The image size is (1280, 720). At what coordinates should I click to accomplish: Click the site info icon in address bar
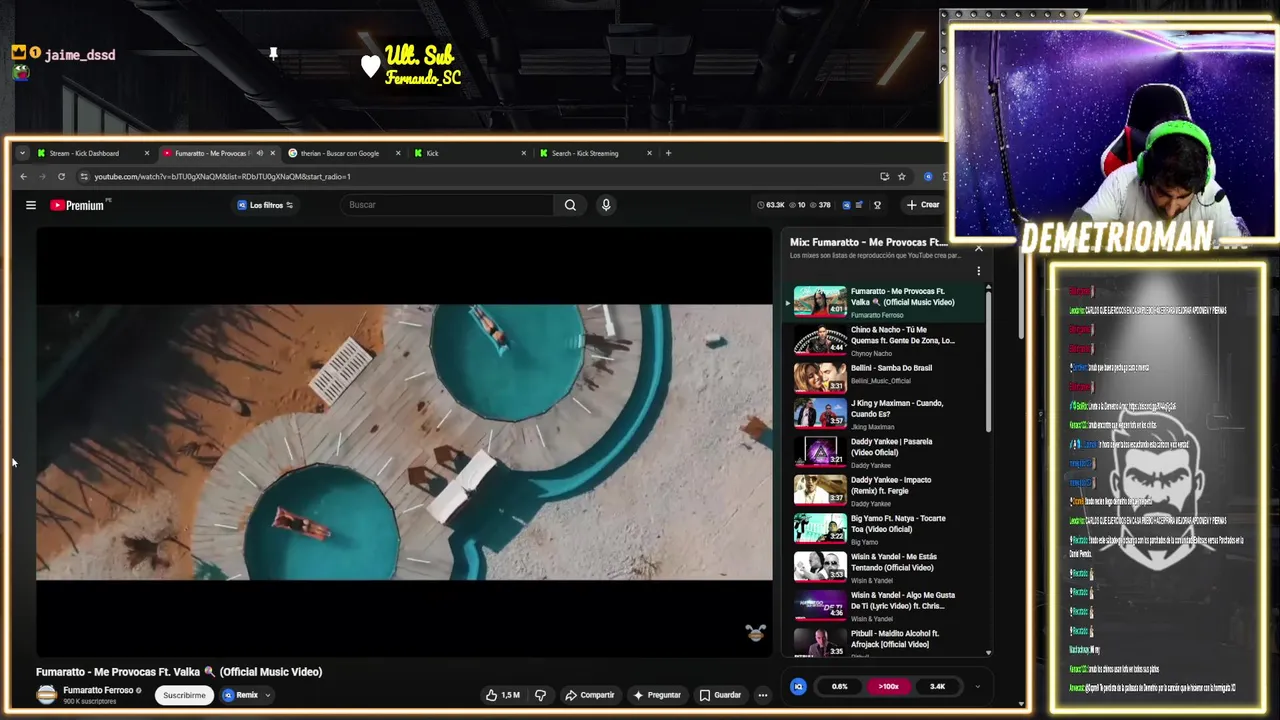click(x=84, y=177)
